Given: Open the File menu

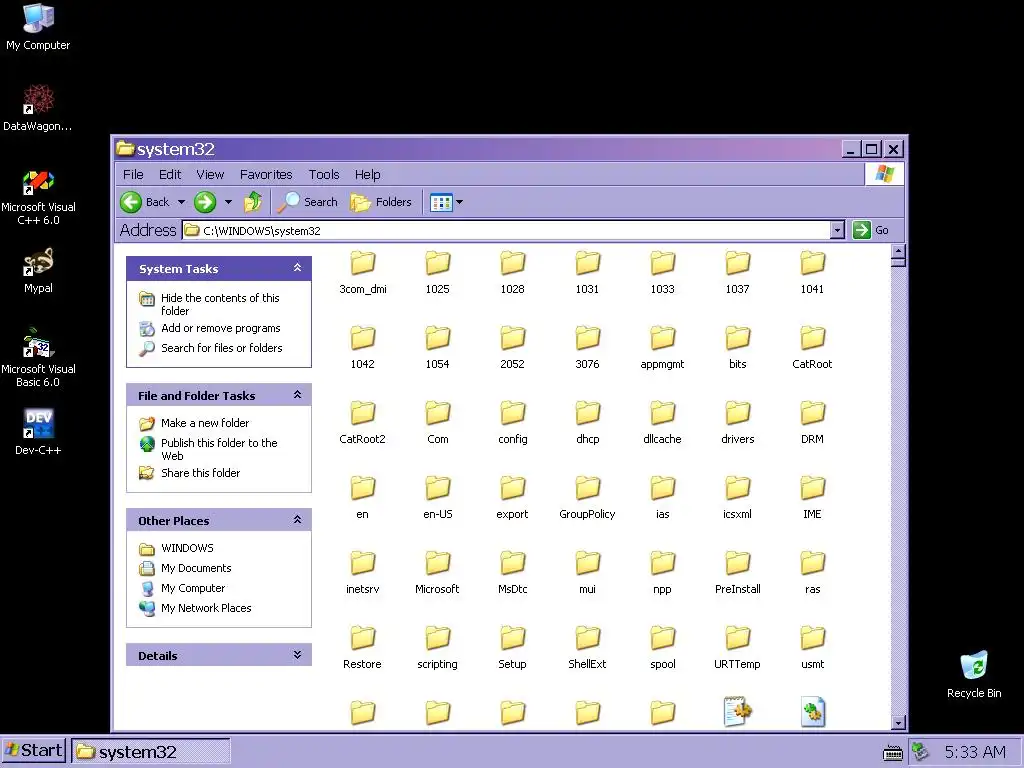Looking at the screenshot, I should click(x=133, y=174).
